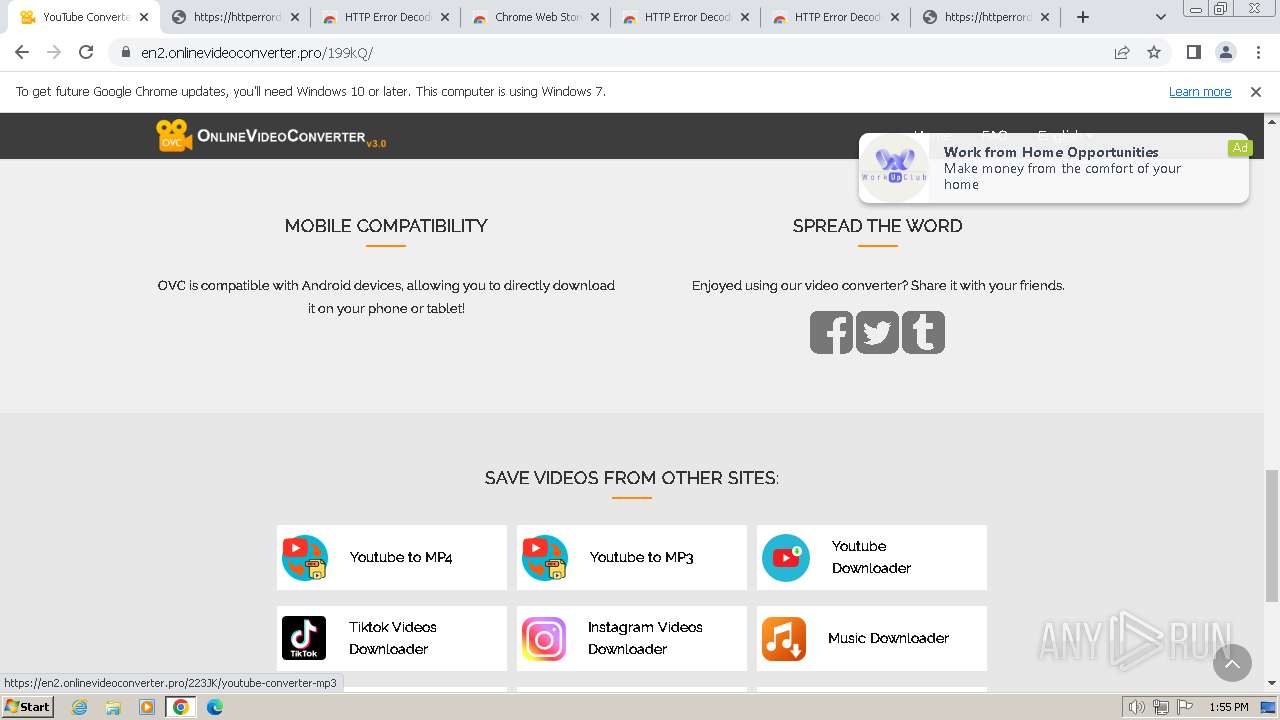The height and width of the screenshot is (720, 1280).
Task: Open Windows Media Player from taskbar
Action: point(147,707)
